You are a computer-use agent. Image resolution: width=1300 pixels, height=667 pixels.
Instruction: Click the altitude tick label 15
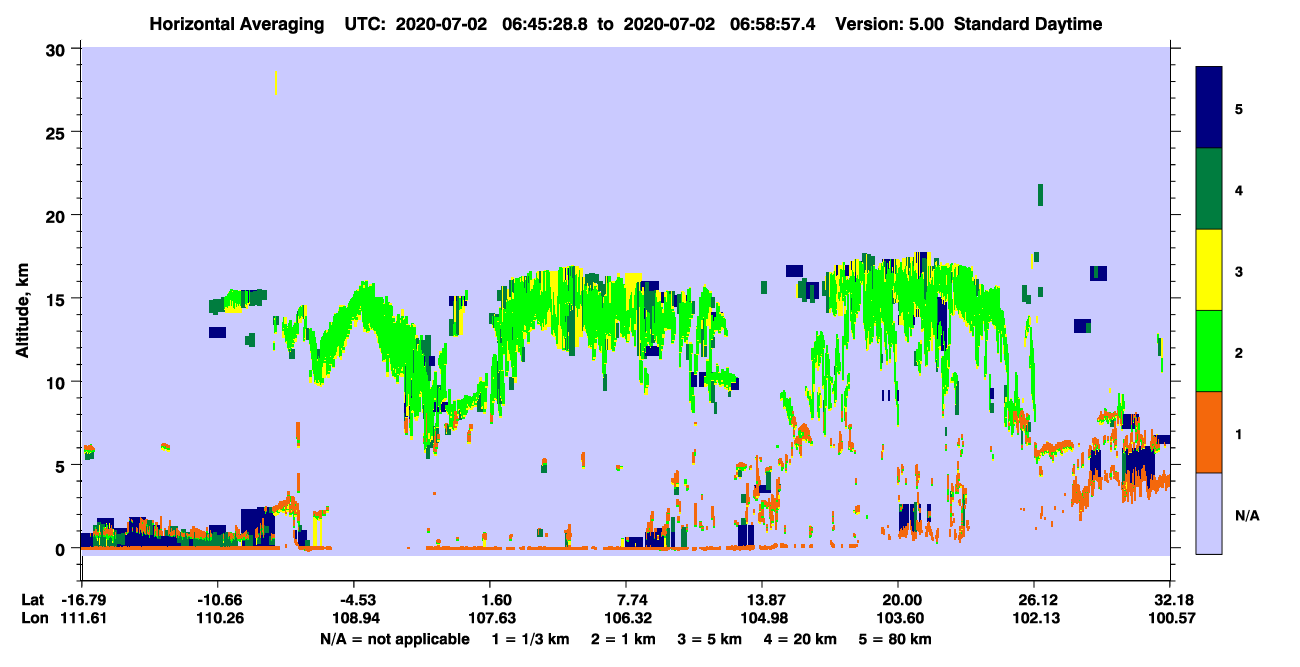pyautogui.click(x=58, y=299)
